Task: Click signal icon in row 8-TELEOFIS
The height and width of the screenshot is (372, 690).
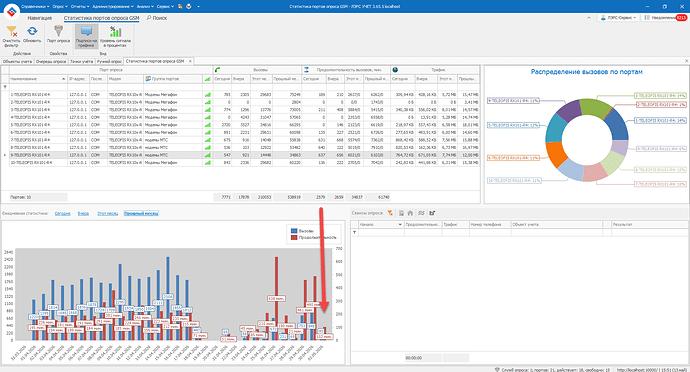Action: coord(207,147)
